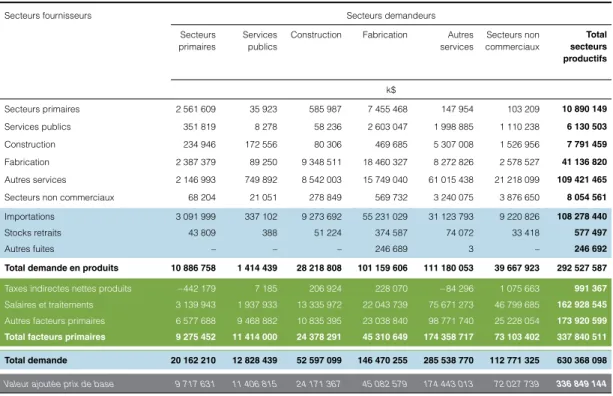
Task: Click the 'Total secteurs productifs' column header
Action: (x=585, y=47)
